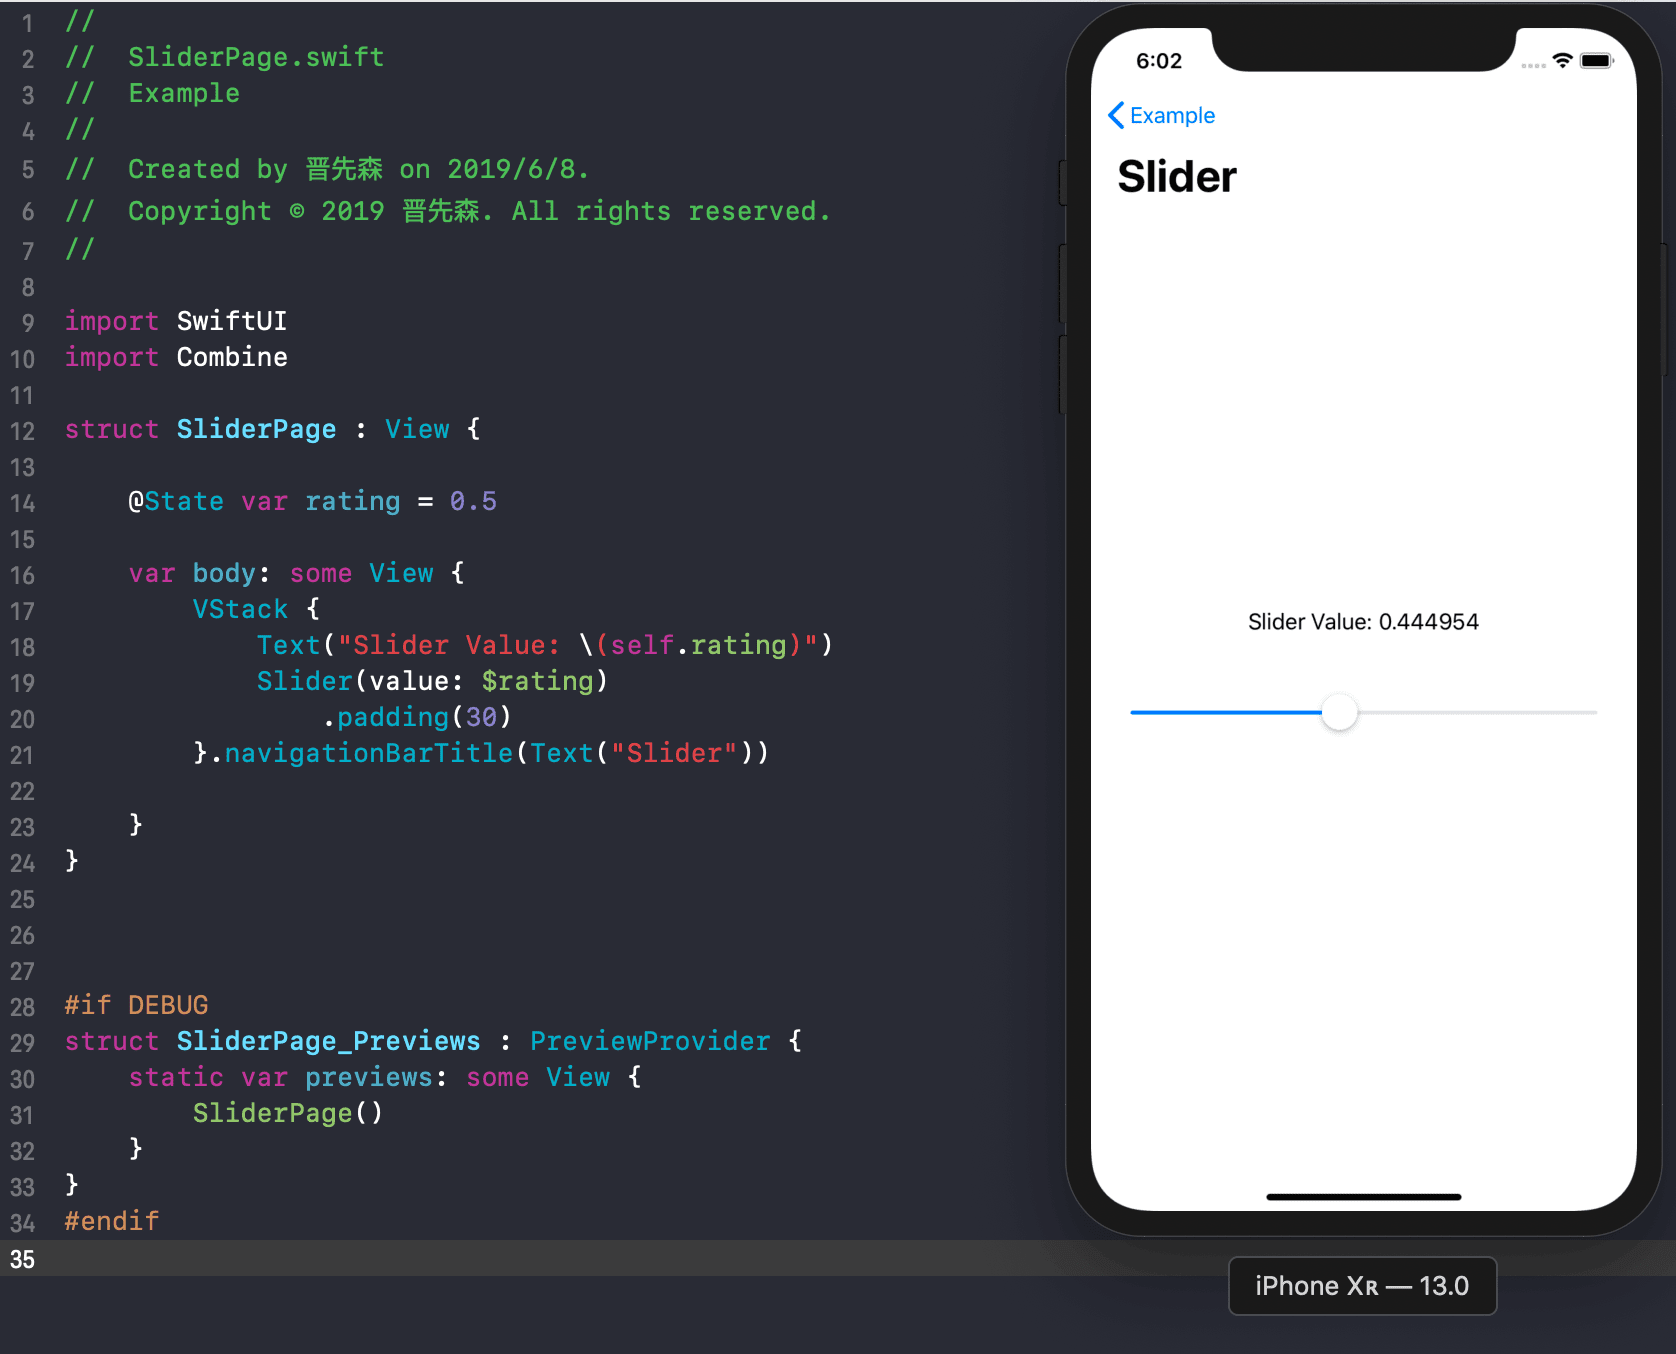Click the Slider navigation title
Screen dimensions: 1676x1354
pos(1176,176)
